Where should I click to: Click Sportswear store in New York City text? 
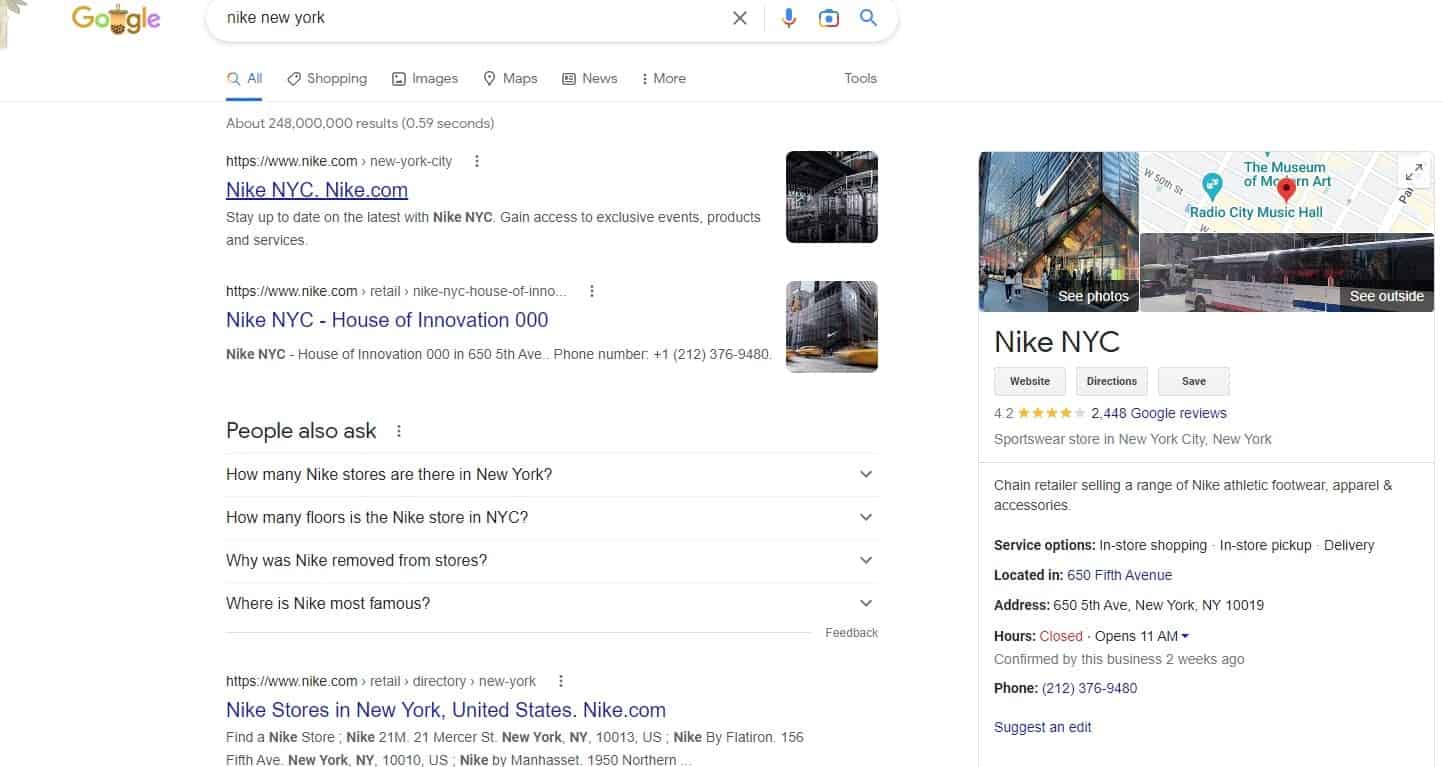click(x=1133, y=439)
